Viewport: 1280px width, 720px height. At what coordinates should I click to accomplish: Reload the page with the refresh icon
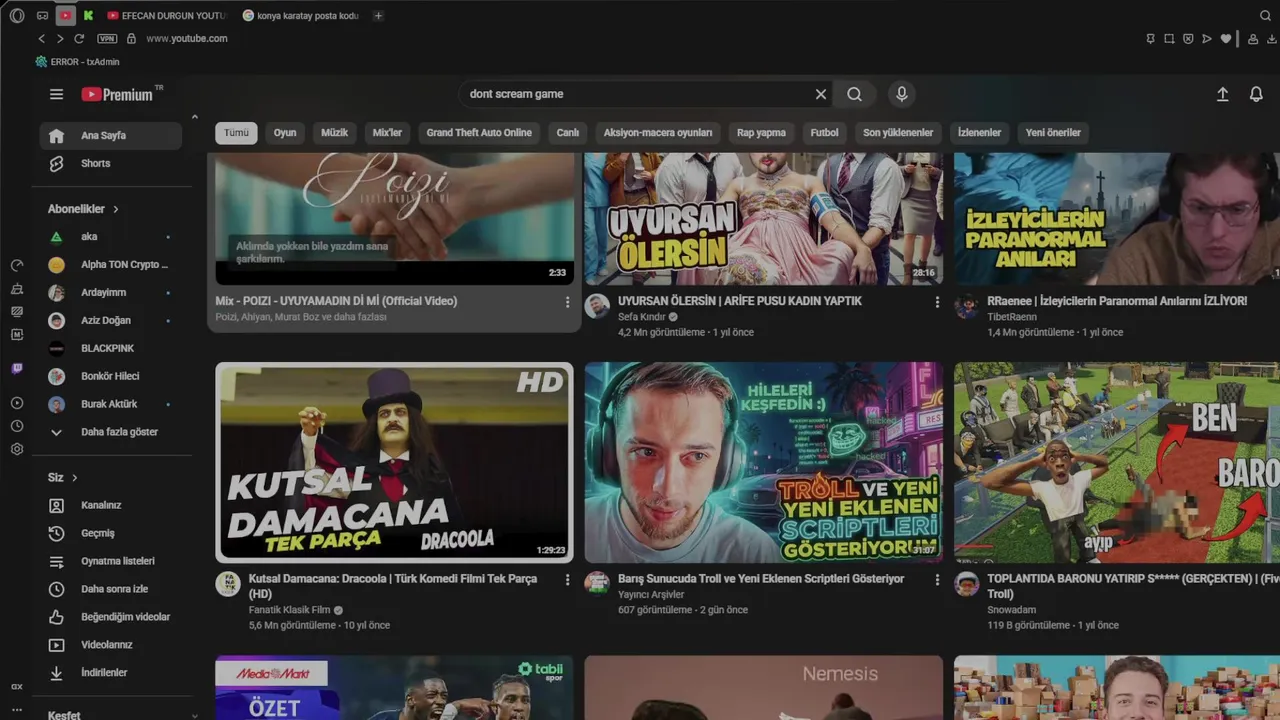point(79,38)
